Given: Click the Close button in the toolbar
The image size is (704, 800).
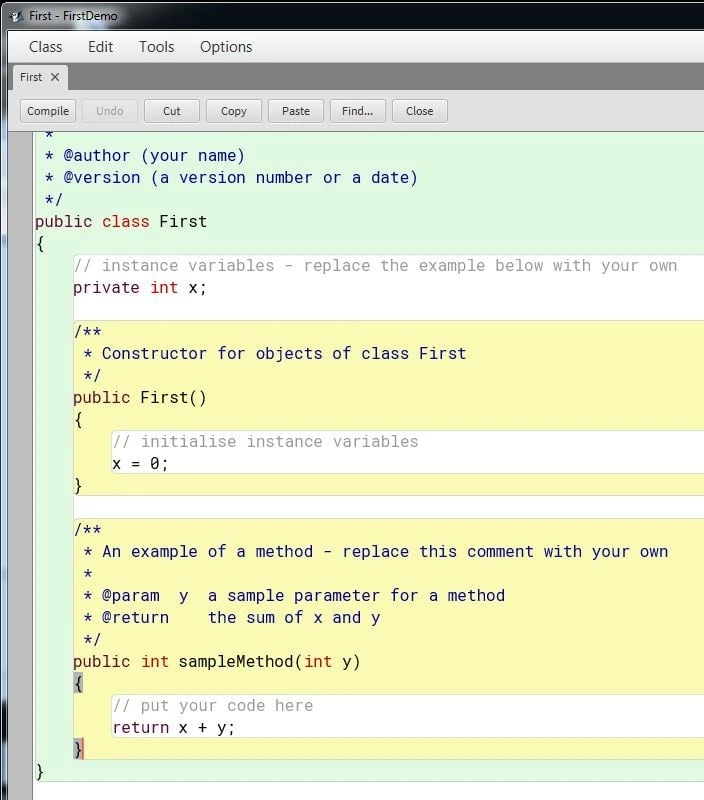Looking at the screenshot, I should 419,111.
